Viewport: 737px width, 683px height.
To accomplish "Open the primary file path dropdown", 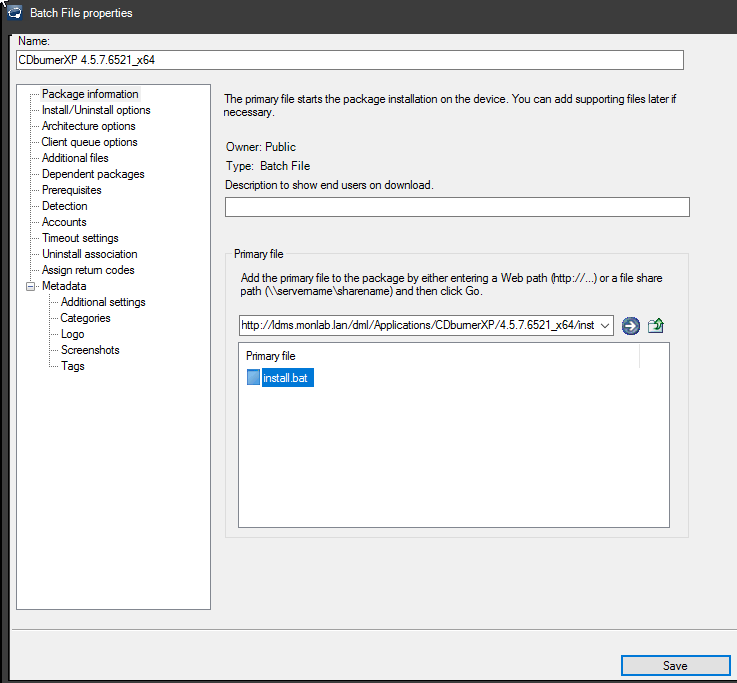I will pyautogui.click(x=604, y=326).
